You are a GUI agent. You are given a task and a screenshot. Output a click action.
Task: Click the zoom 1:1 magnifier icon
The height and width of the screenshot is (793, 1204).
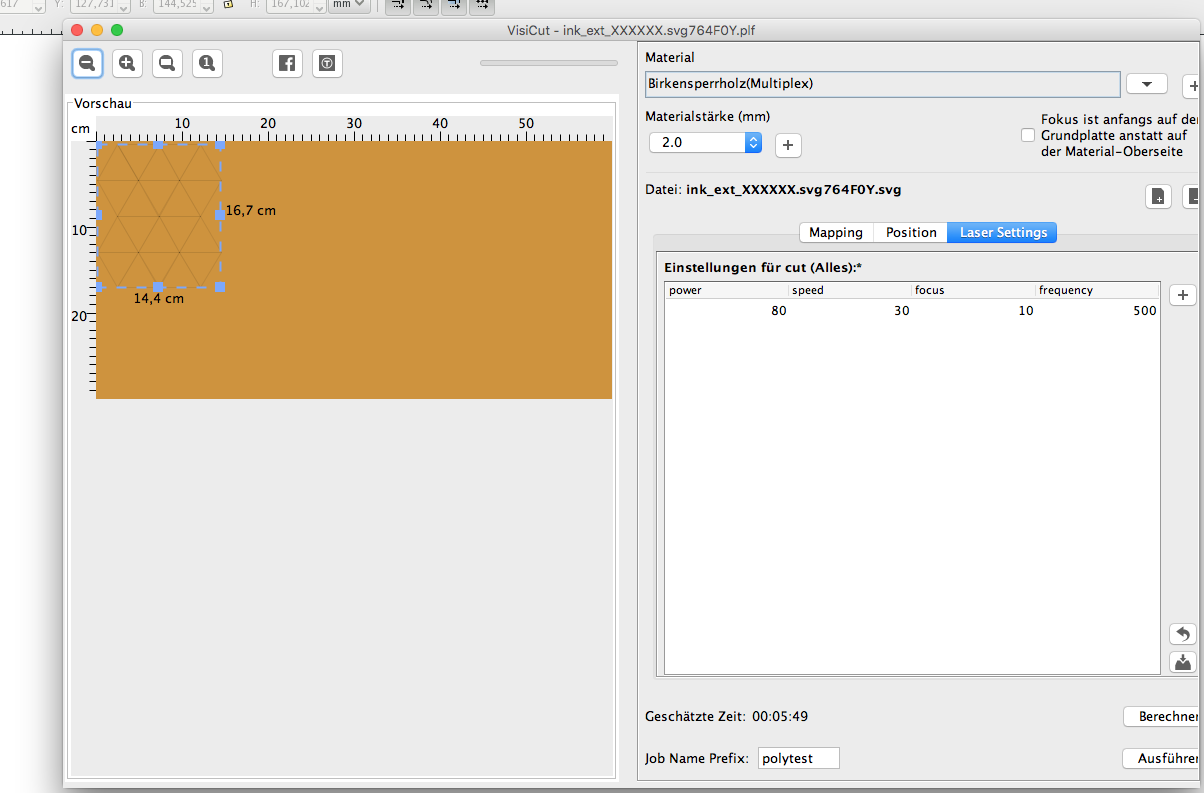207,64
